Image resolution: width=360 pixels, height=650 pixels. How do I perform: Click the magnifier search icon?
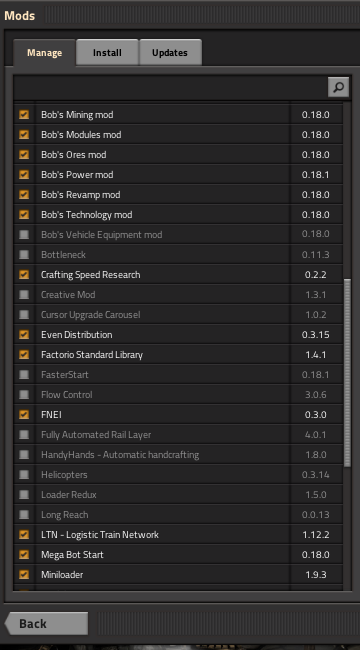tap(338, 87)
